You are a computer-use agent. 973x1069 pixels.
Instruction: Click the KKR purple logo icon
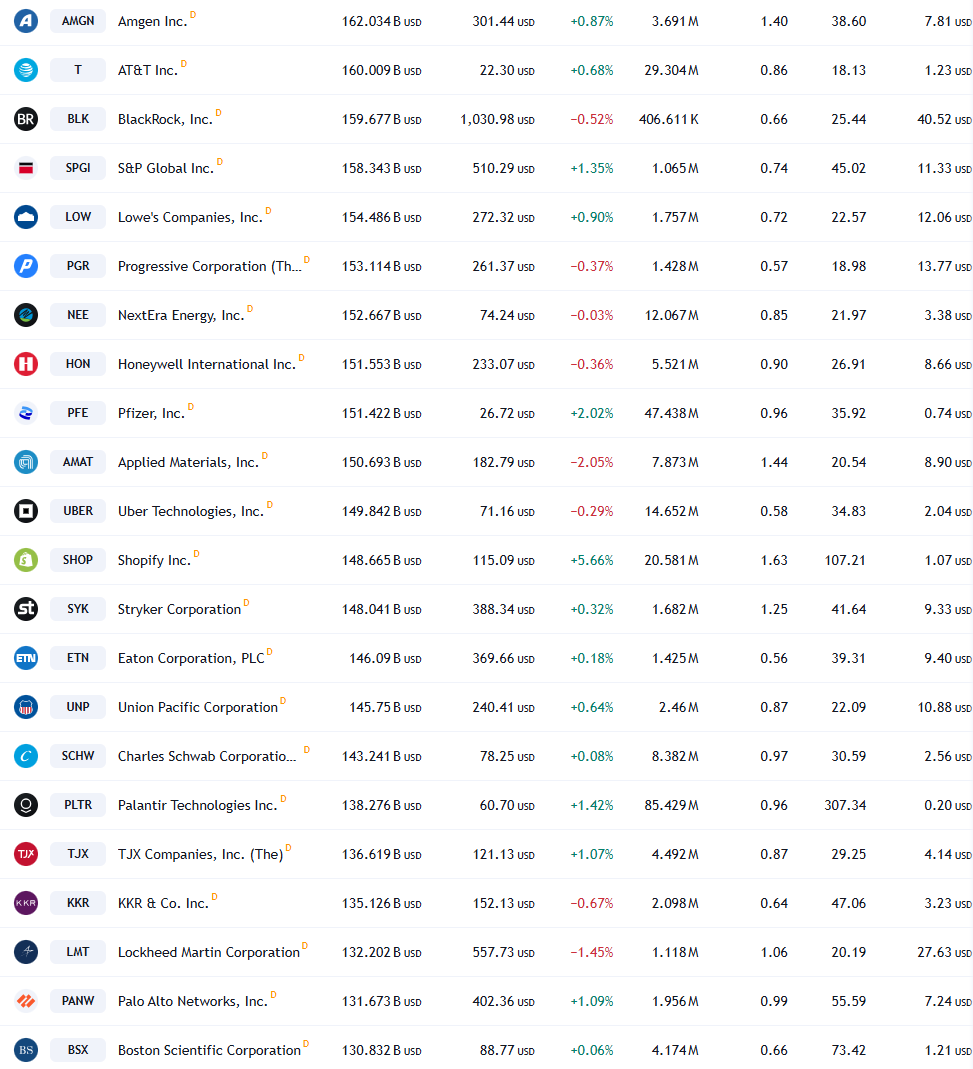pos(26,903)
